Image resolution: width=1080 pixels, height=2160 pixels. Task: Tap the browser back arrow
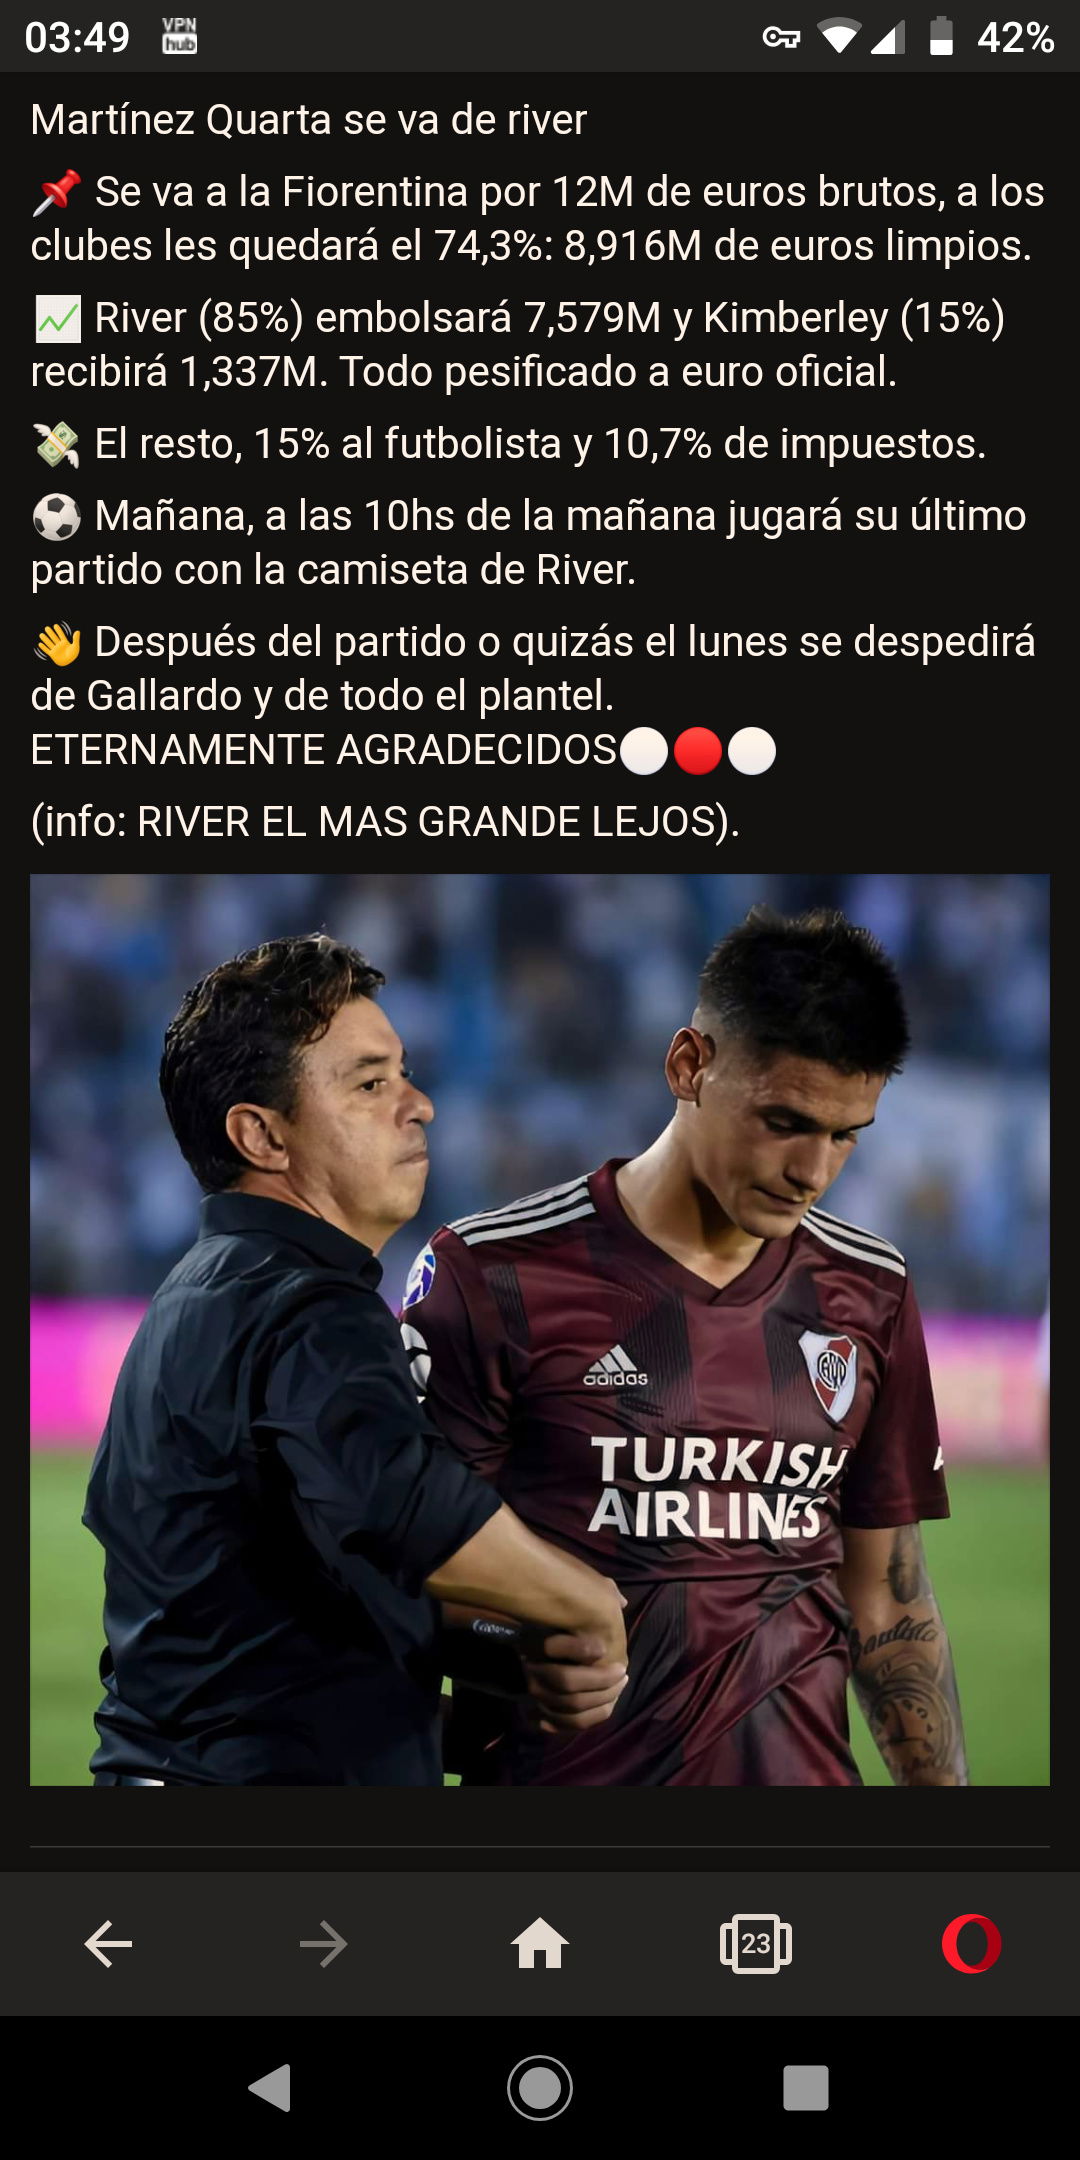point(108,1944)
